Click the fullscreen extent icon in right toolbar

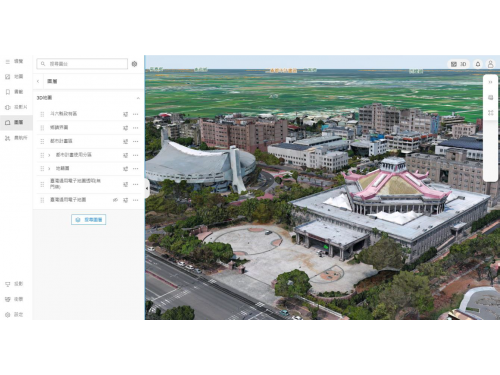tap(490, 113)
